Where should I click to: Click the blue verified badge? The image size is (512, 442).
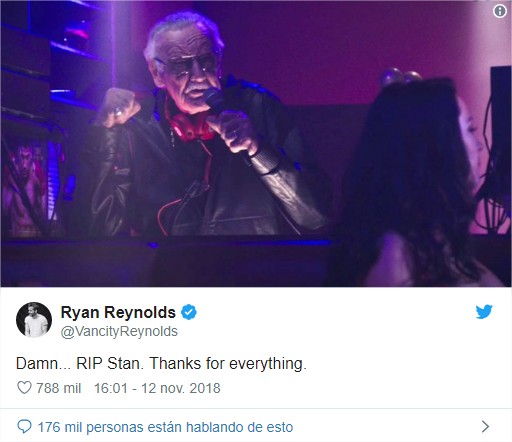click(189, 312)
